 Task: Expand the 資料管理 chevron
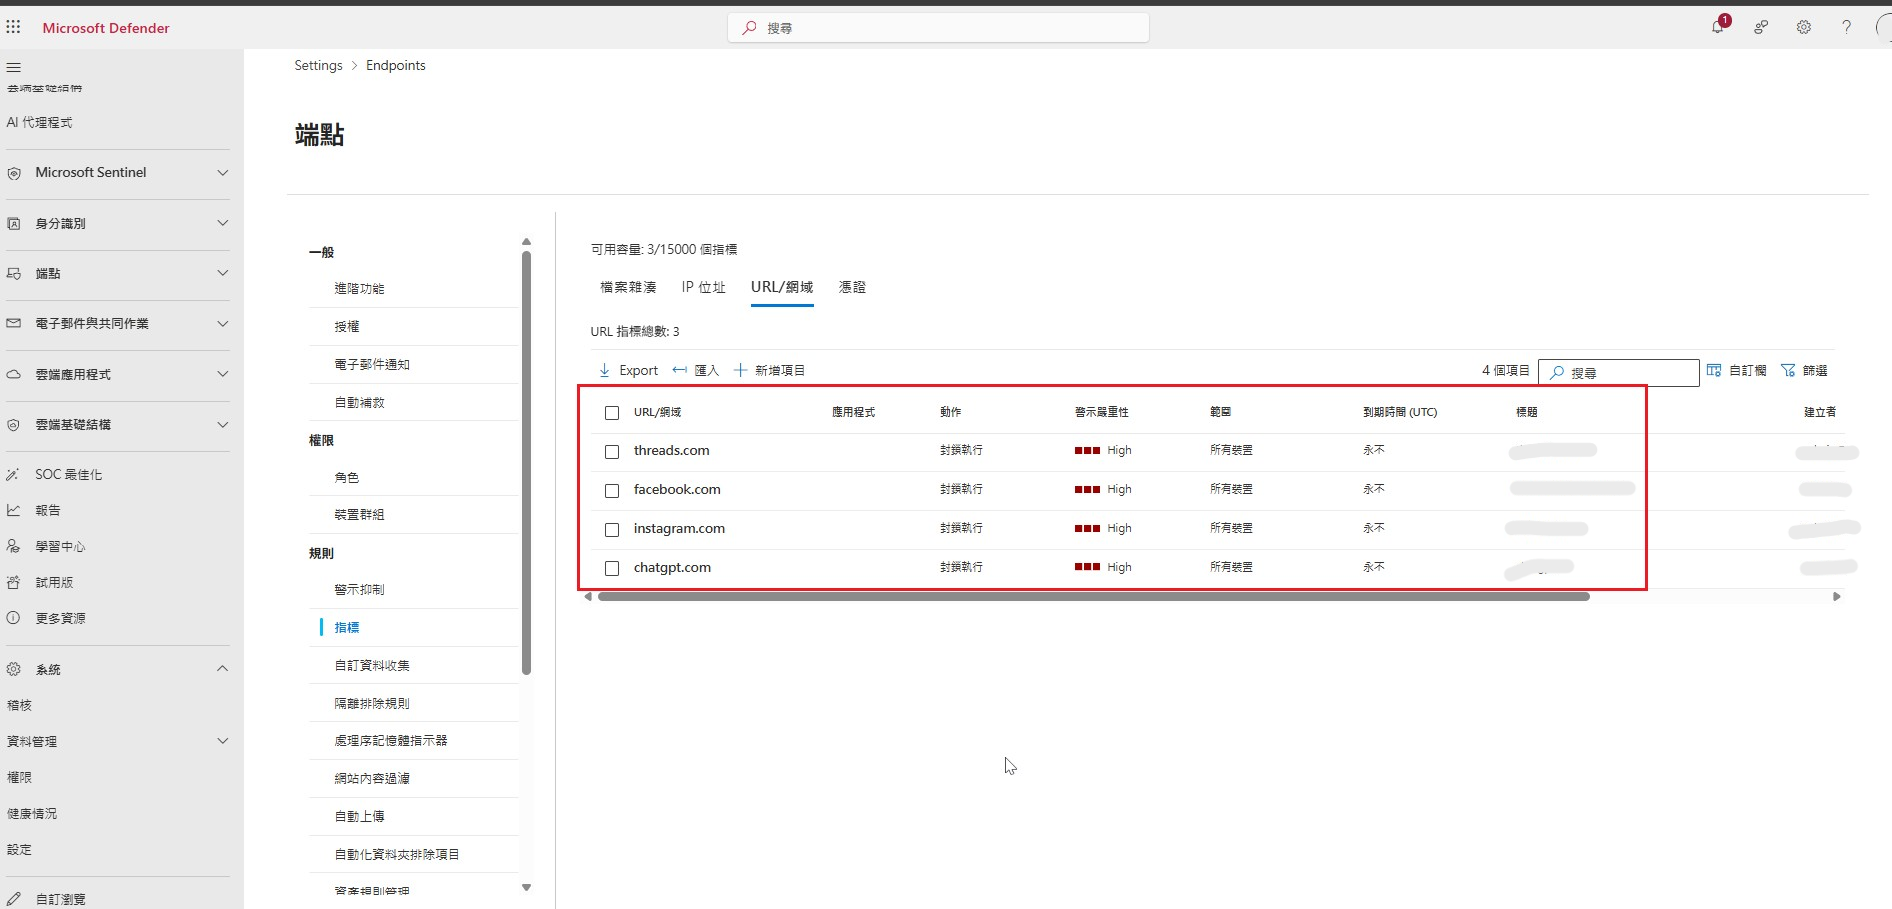coord(222,741)
